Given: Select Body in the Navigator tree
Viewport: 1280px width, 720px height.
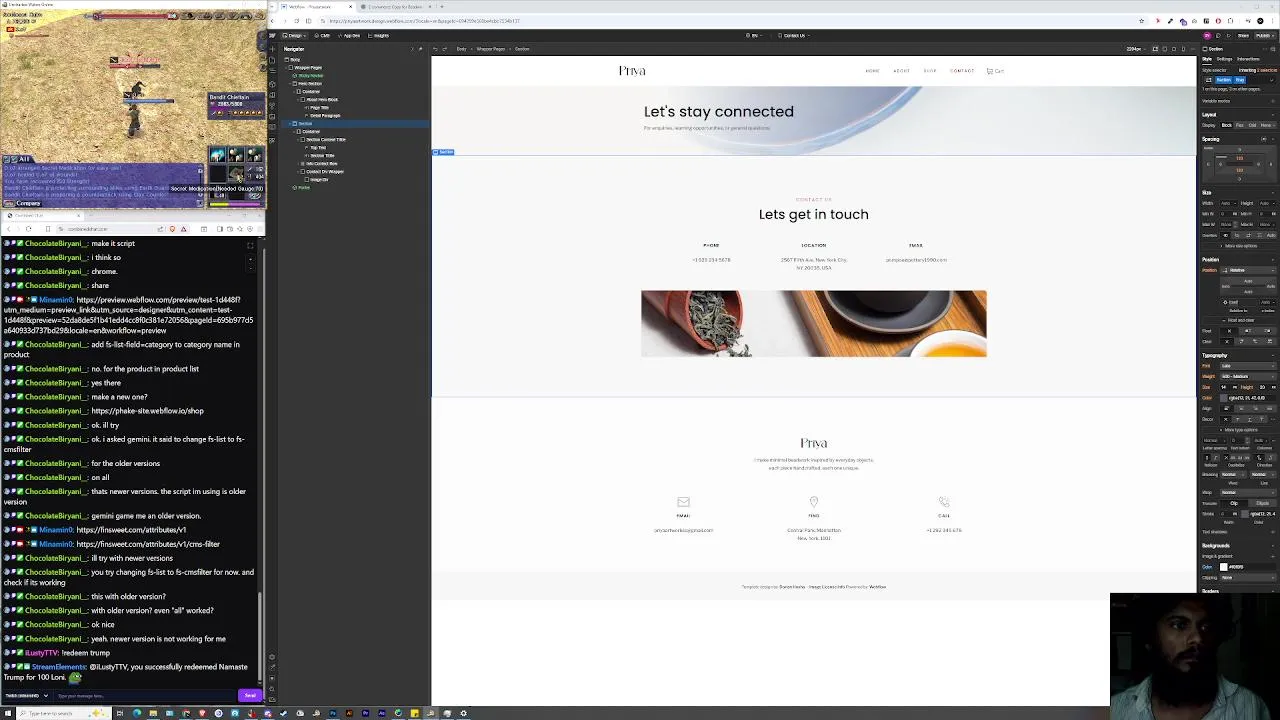Looking at the screenshot, I should 295,60.
